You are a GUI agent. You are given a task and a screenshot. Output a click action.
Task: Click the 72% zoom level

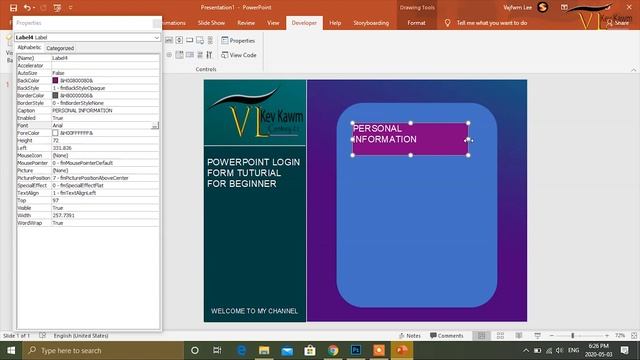click(x=620, y=336)
